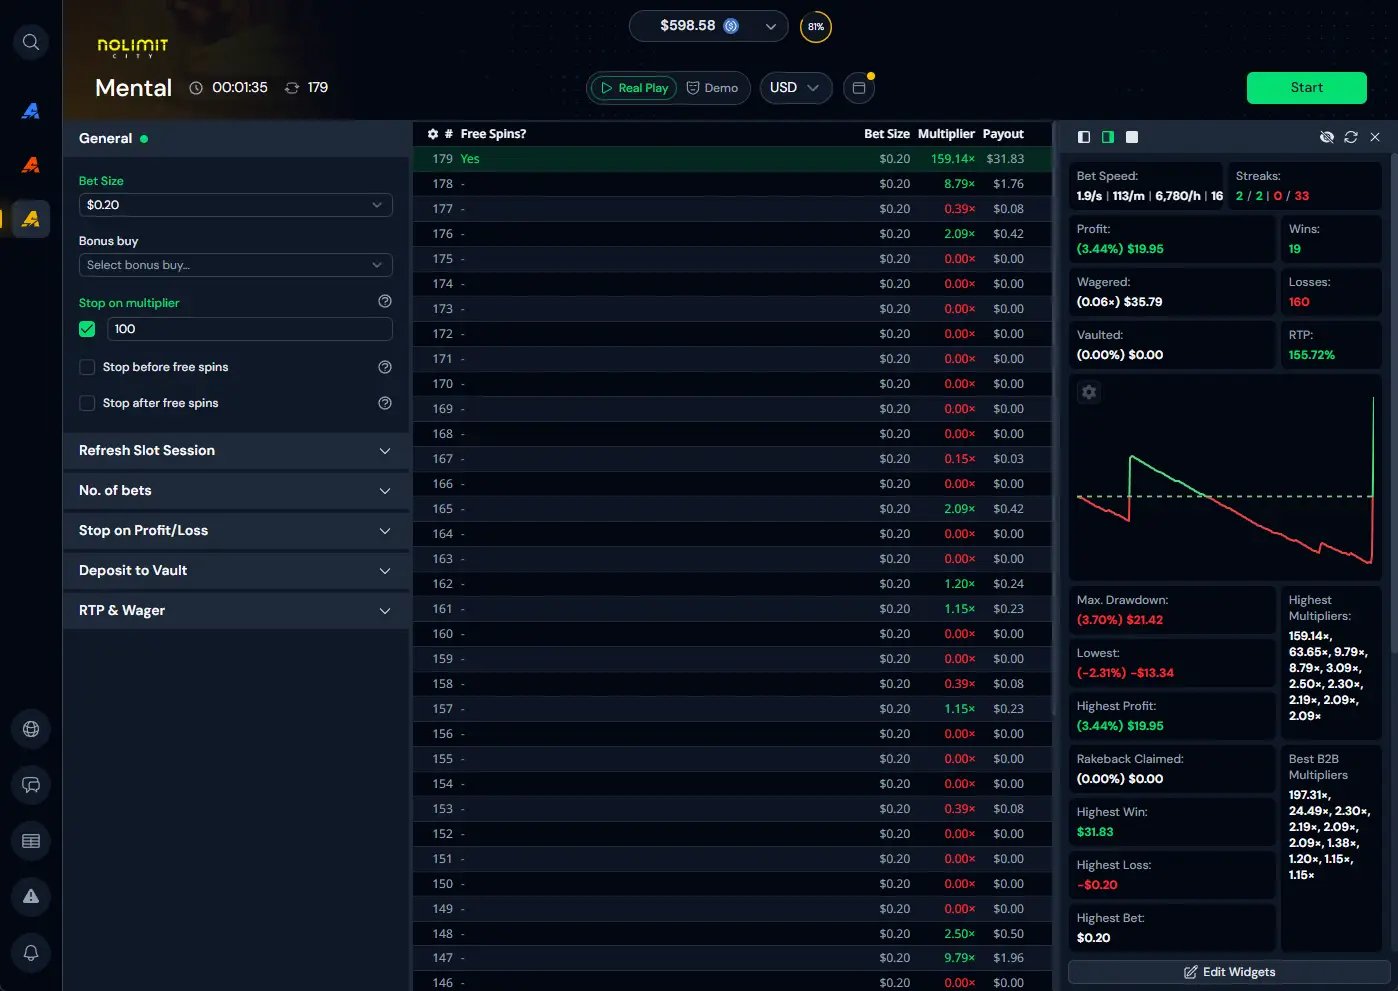Open the notifications bell icon
The height and width of the screenshot is (991, 1398).
click(30, 953)
